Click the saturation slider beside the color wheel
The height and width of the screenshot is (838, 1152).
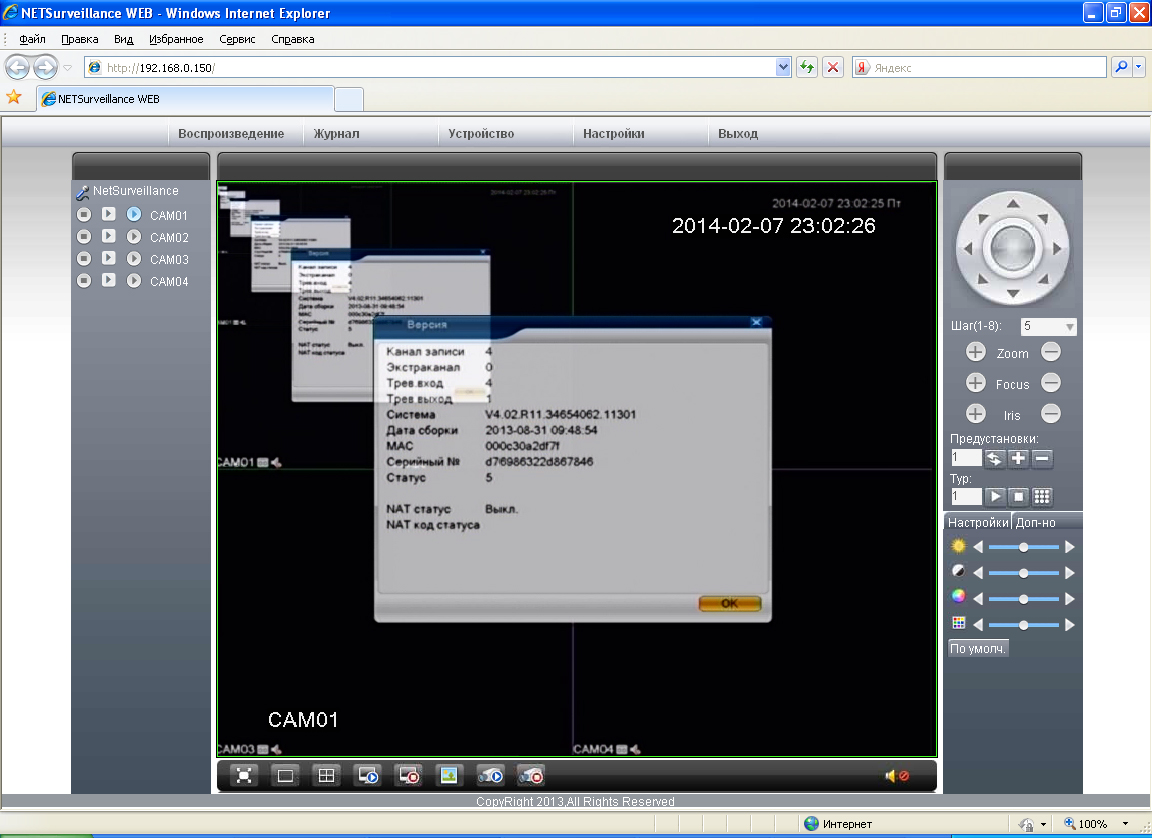tap(1023, 599)
